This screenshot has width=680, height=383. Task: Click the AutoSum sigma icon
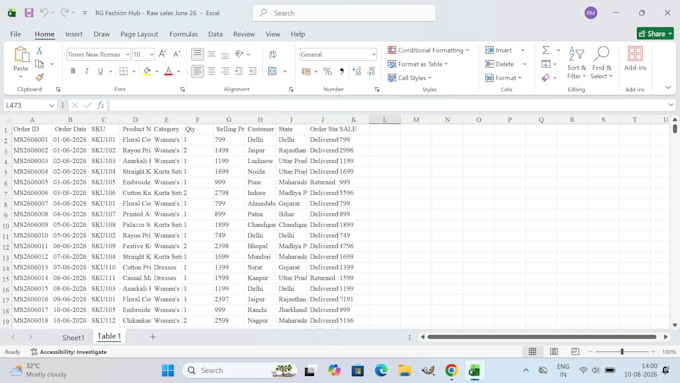click(x=546, y=50)
